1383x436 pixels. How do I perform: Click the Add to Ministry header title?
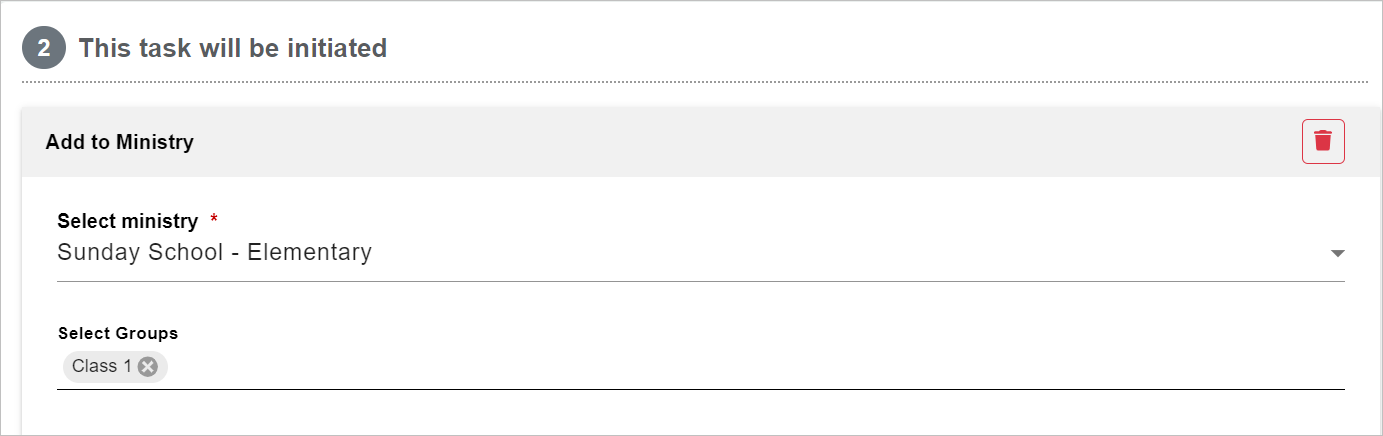(120, 142)
